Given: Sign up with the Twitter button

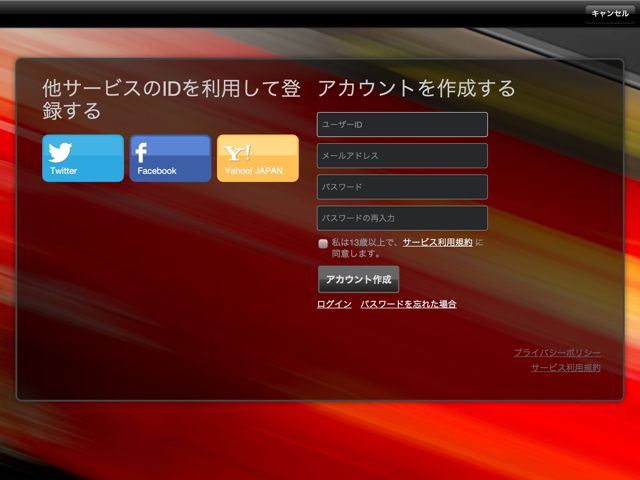Looking at the screenshot, I should 83,158.
